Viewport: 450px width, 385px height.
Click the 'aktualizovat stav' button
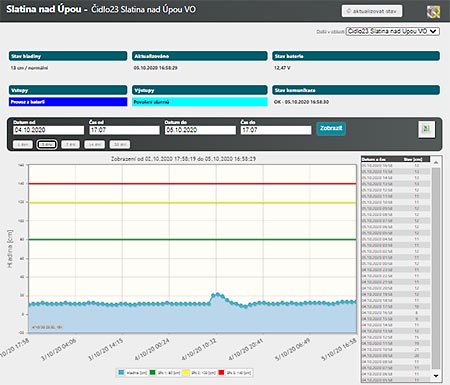[372, 11]
